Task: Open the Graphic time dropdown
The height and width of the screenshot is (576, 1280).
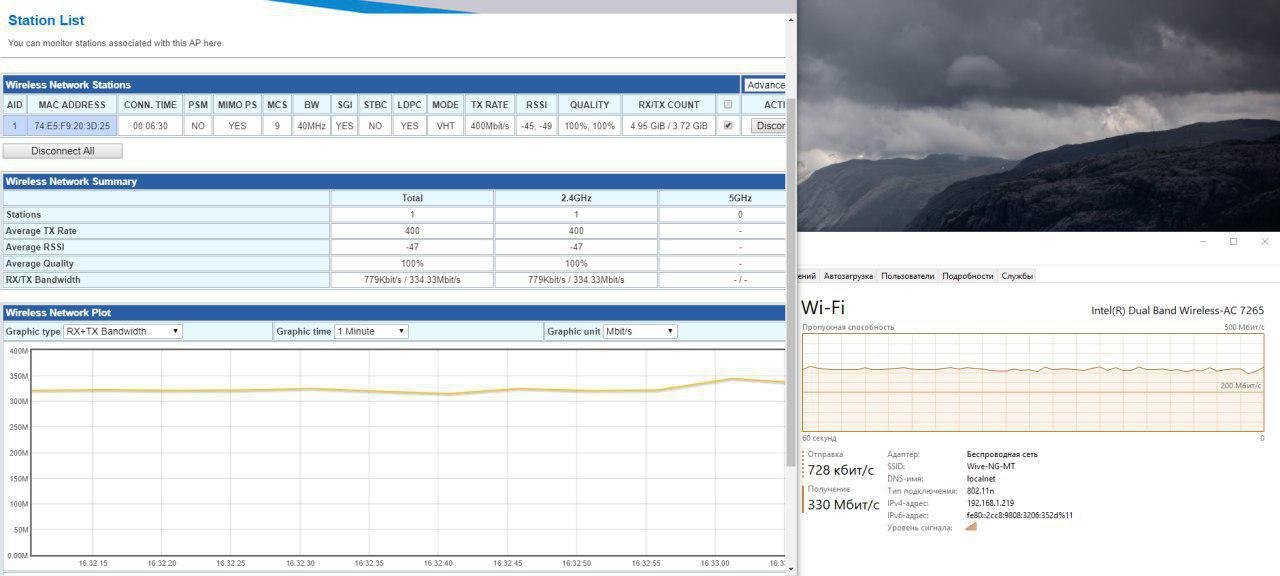Action: 371,331
